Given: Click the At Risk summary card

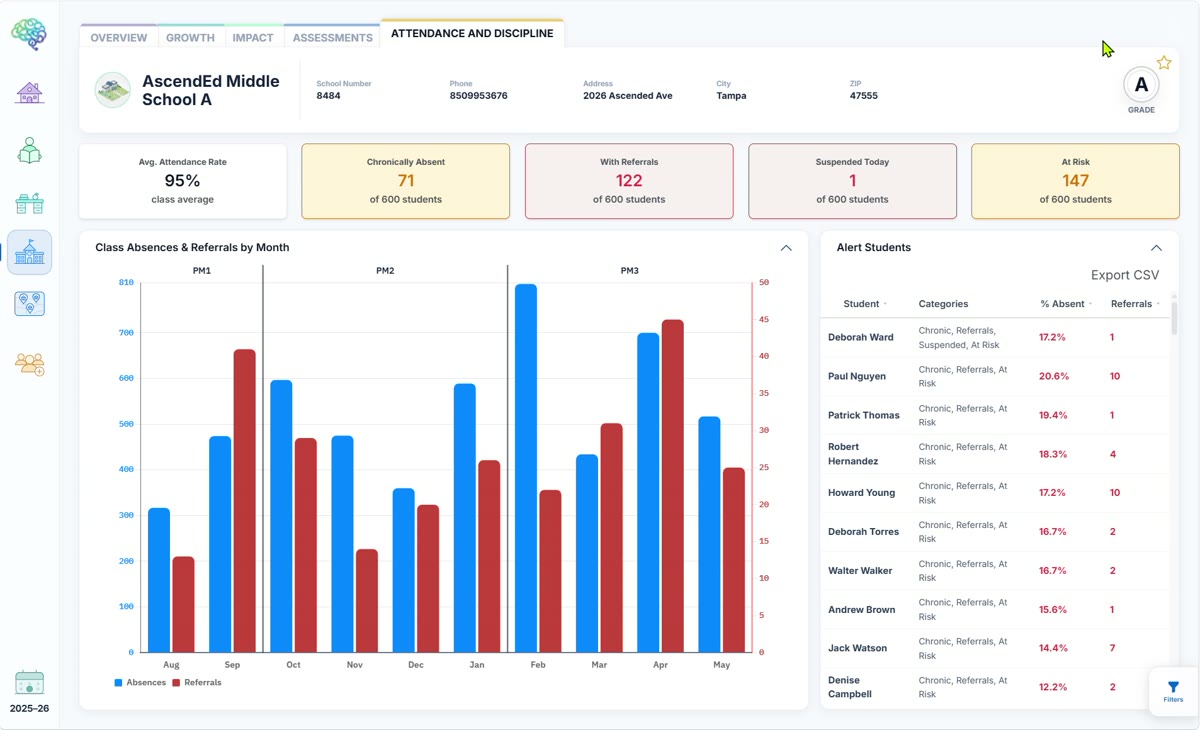Looking at the screenshot, I should point(1075,181).
